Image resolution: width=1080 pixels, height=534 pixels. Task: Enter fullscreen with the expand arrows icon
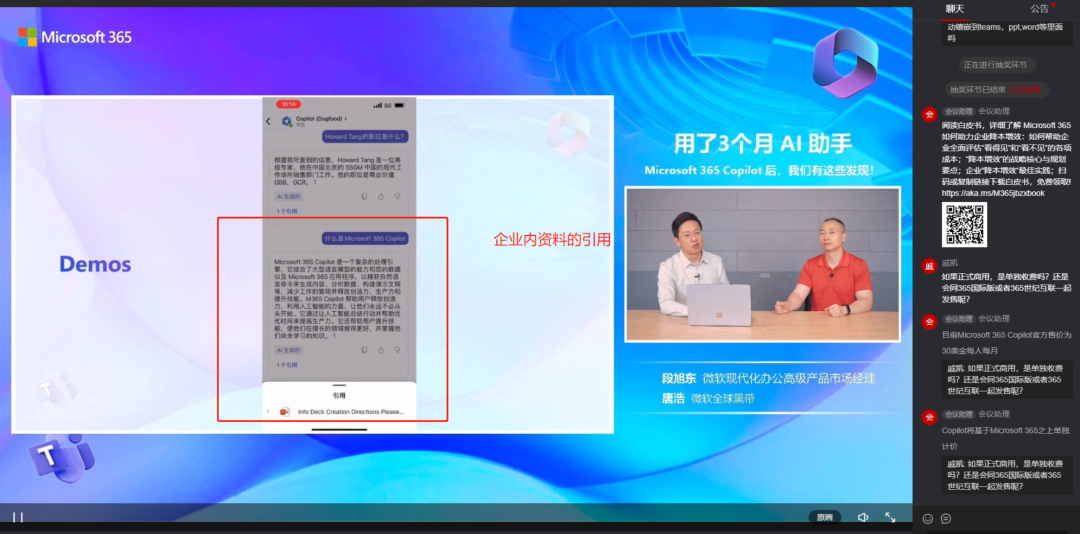[890, 517]
